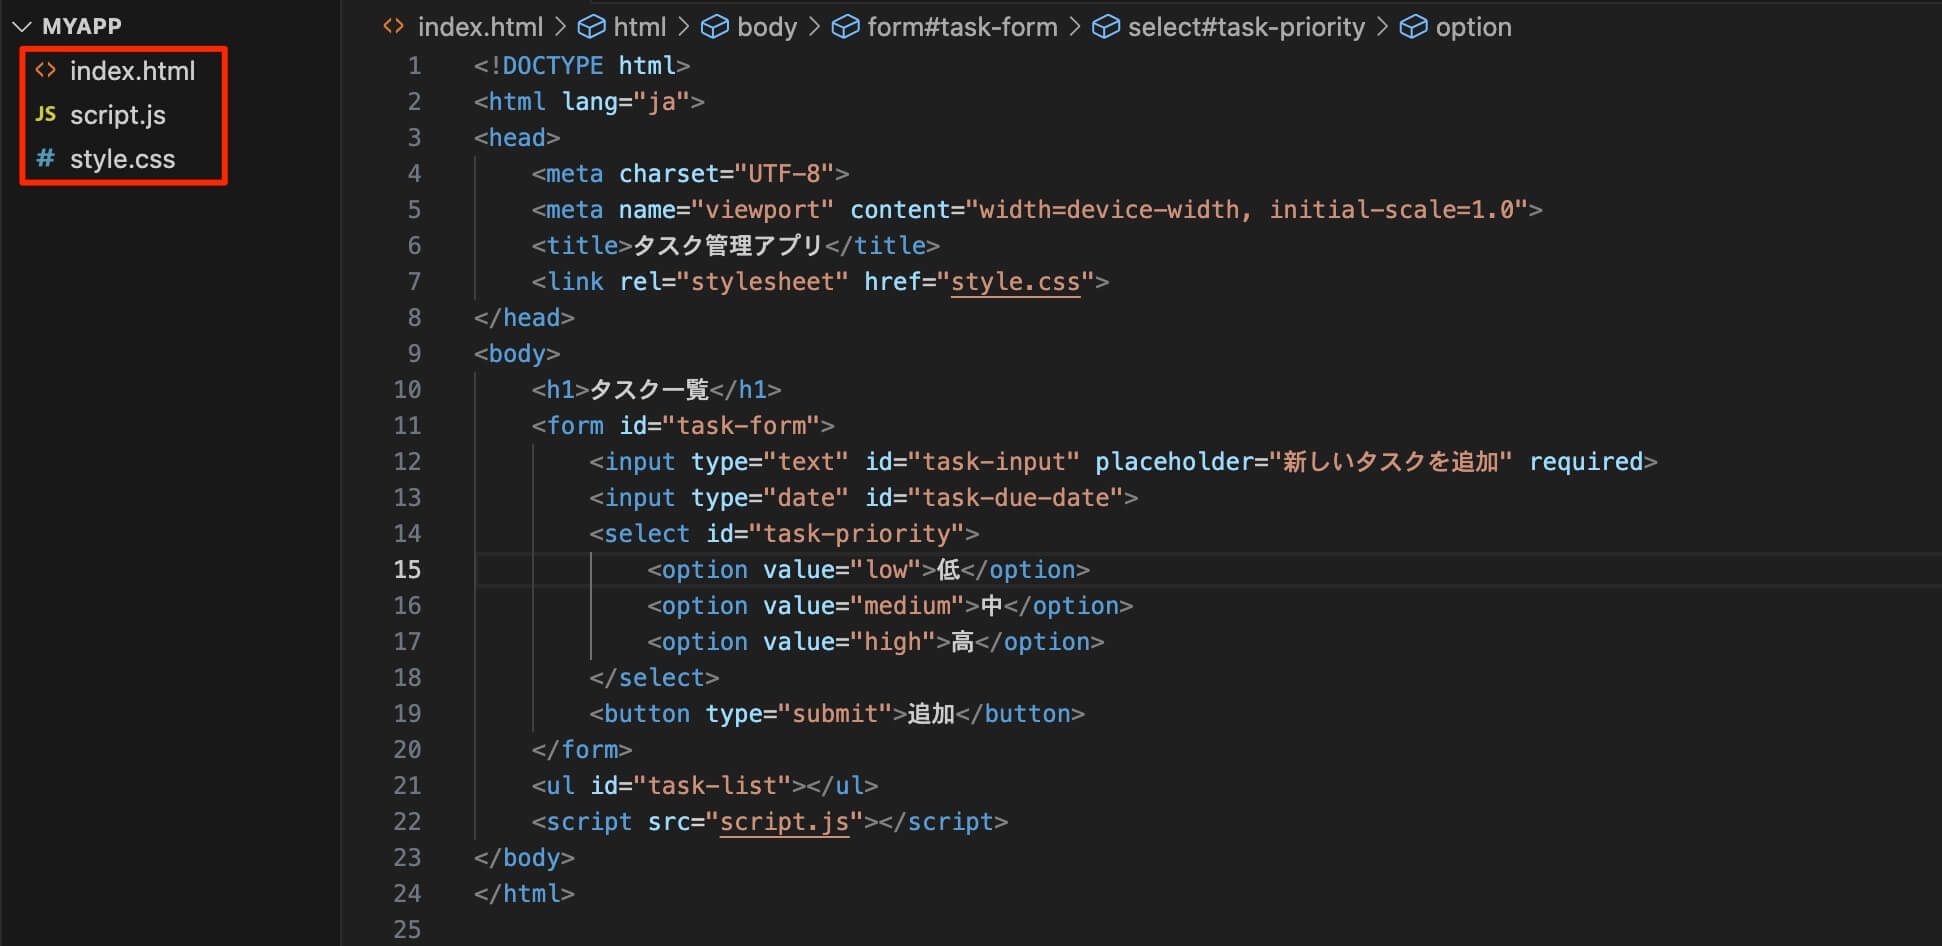This screenshot has height=946, width=1942.
Task: Select the select#task-priority breadcrumb
Action: [1246, 27]
